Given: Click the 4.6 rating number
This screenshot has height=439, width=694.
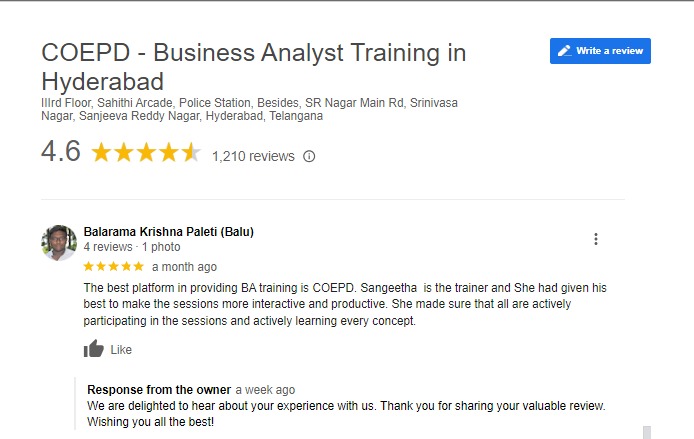Looking at the screenshot, I should (61, 153).
